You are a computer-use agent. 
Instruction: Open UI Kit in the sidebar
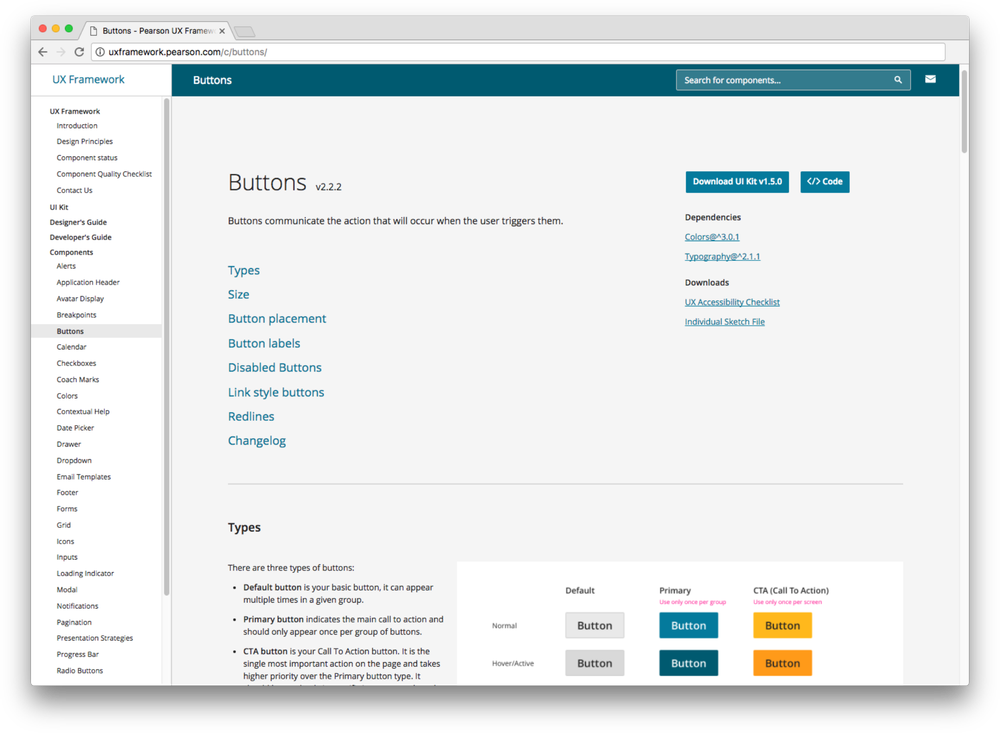click(x=59, y=207)
